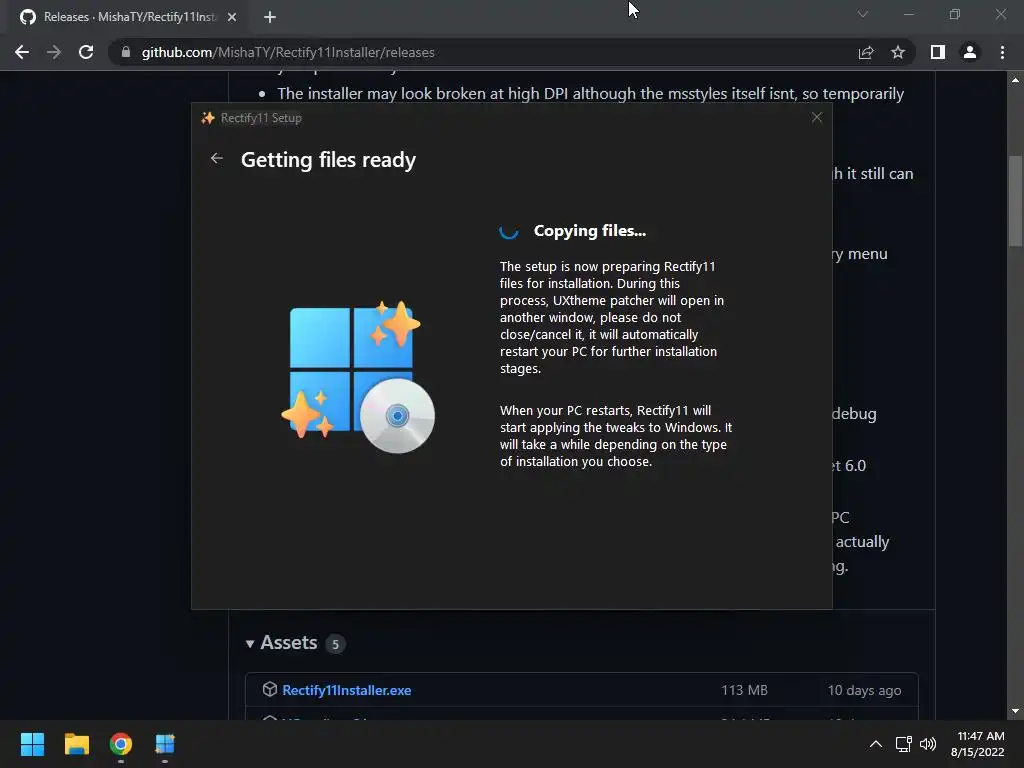Open Chrome side panel
The width and height of the screenshot is (1024, 768).
[x=938, y=52]
